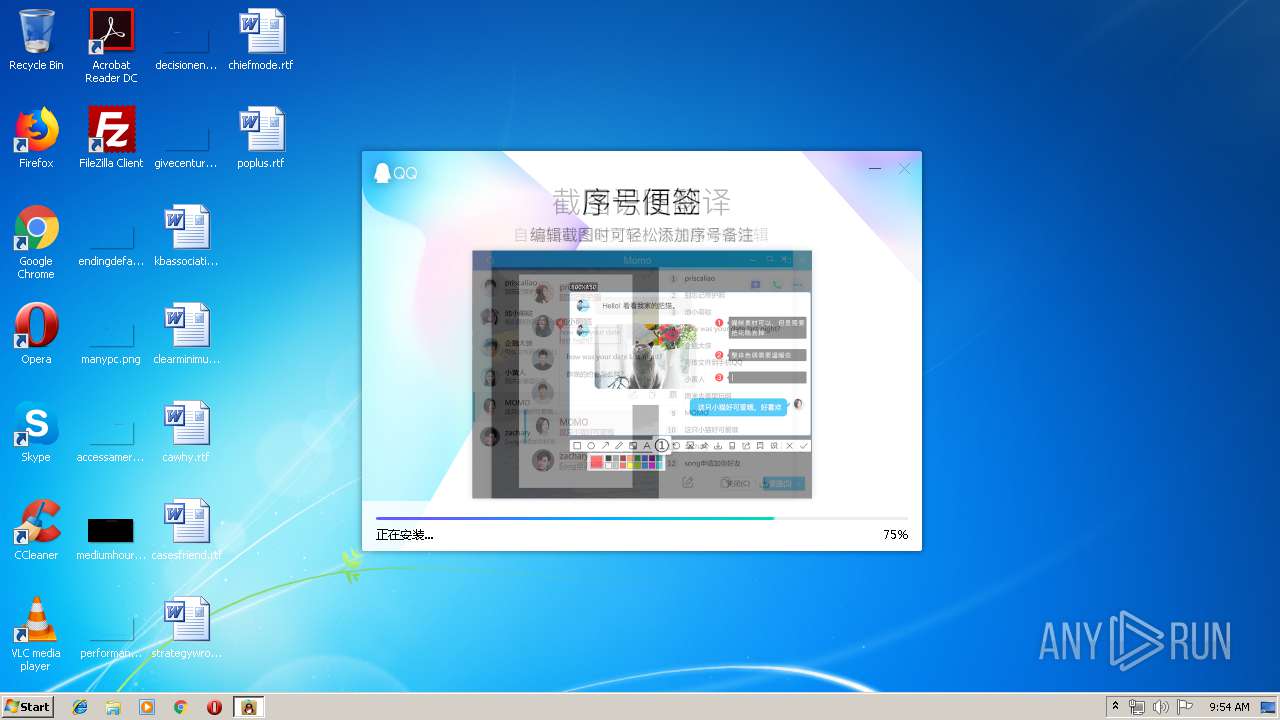Open chiefmode.rtf document icon
This screenshot has width=1280, height=720.
tap(261, 40)
